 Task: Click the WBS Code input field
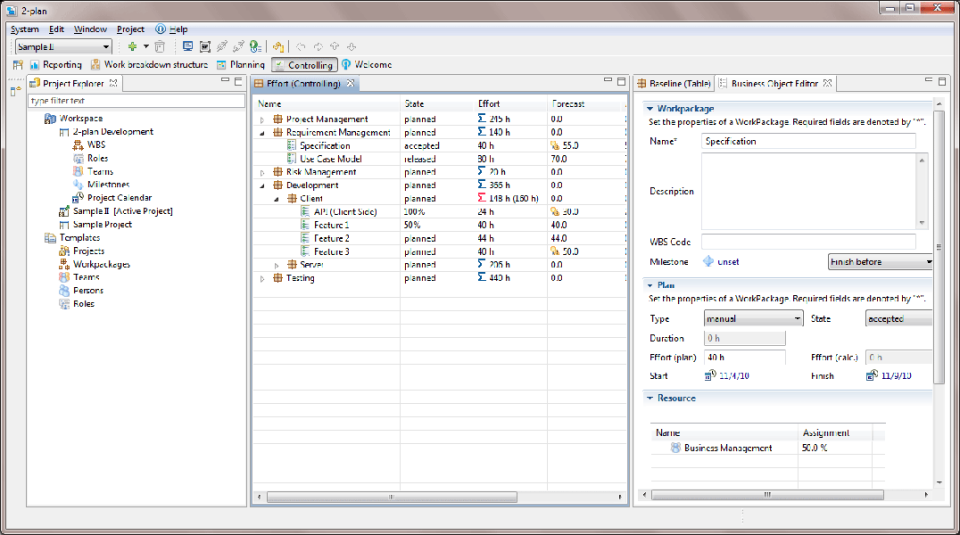(808, 242)
